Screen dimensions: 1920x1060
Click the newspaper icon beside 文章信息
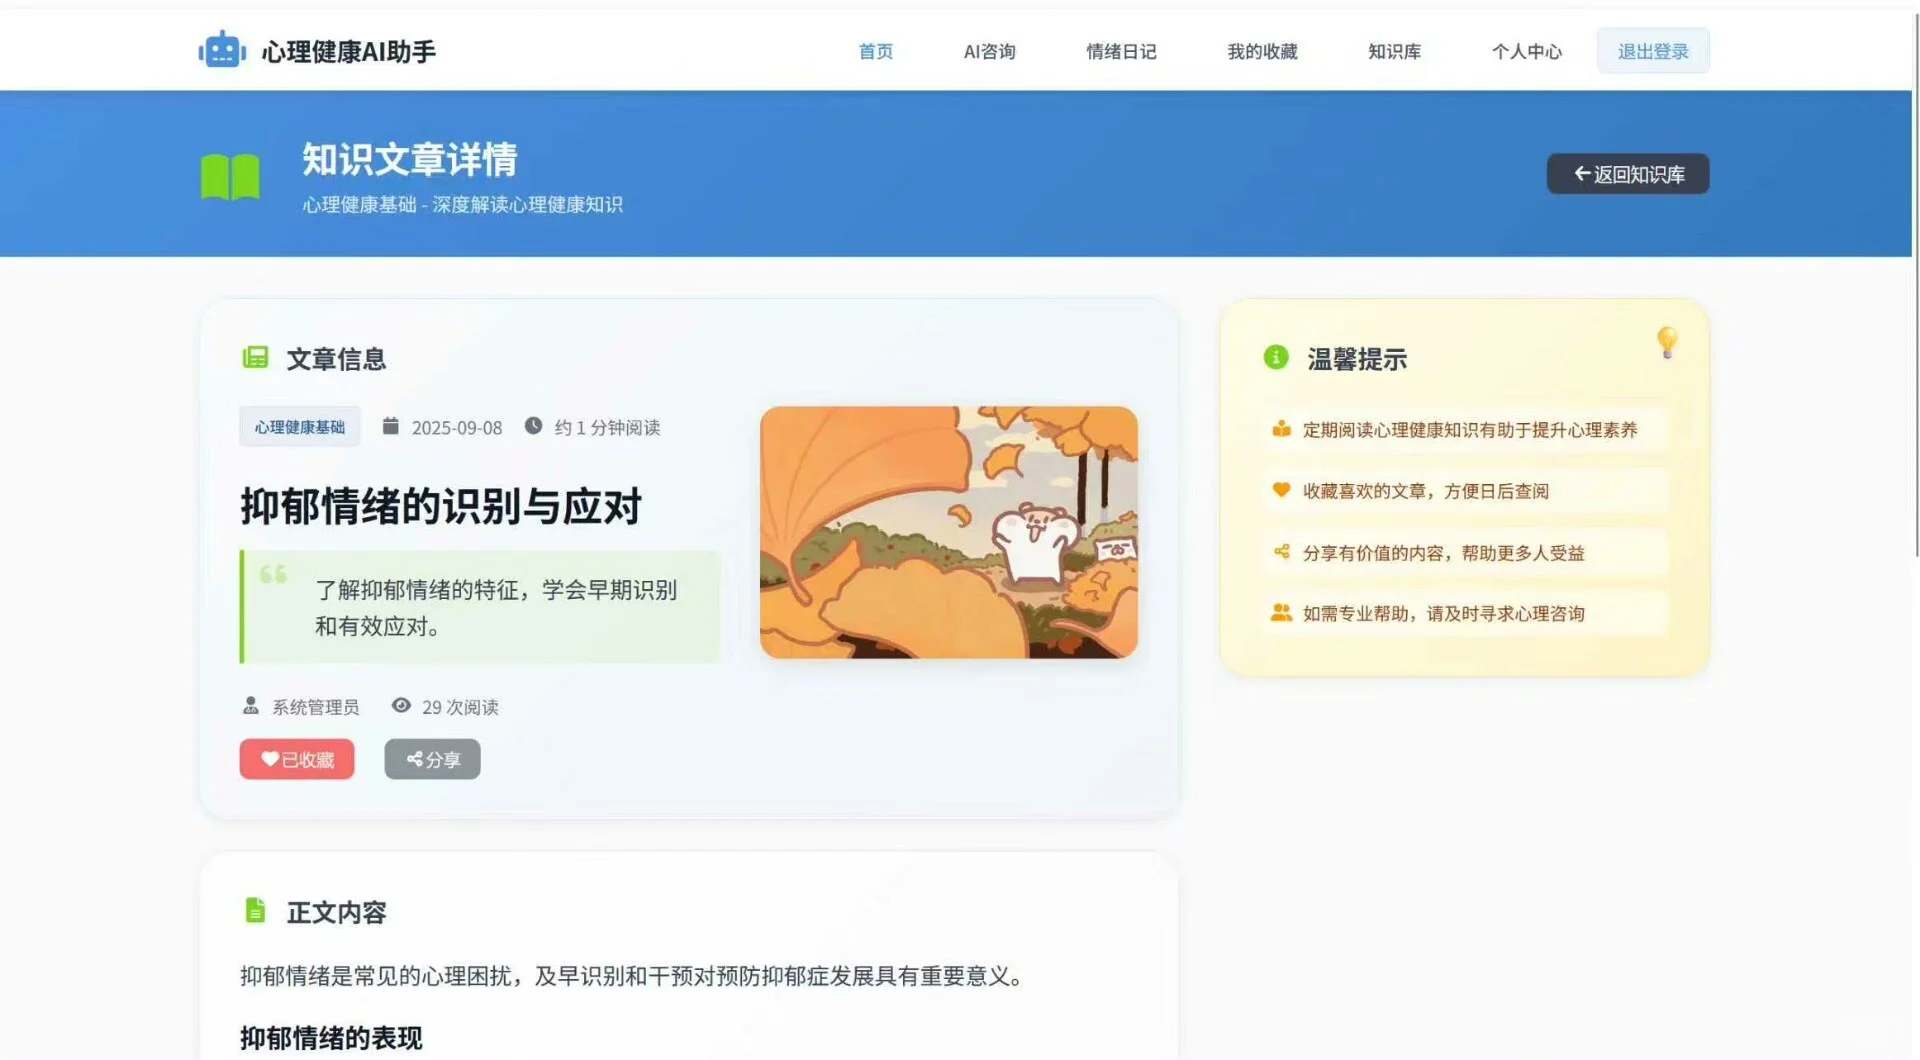tap(256, 358)
